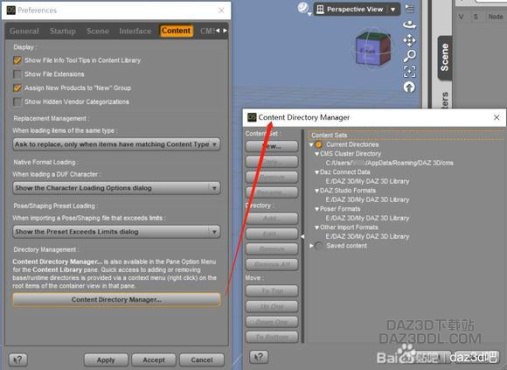Image resolution: width=507 pixels, height=370 pixels.
Task: Toggle Assign New Products to New Group
Action: (17, 88)
